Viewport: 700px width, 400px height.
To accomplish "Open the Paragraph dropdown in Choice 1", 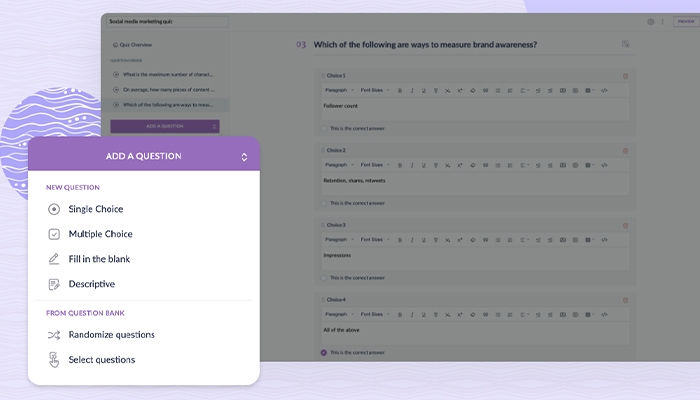I will (338, 90).
